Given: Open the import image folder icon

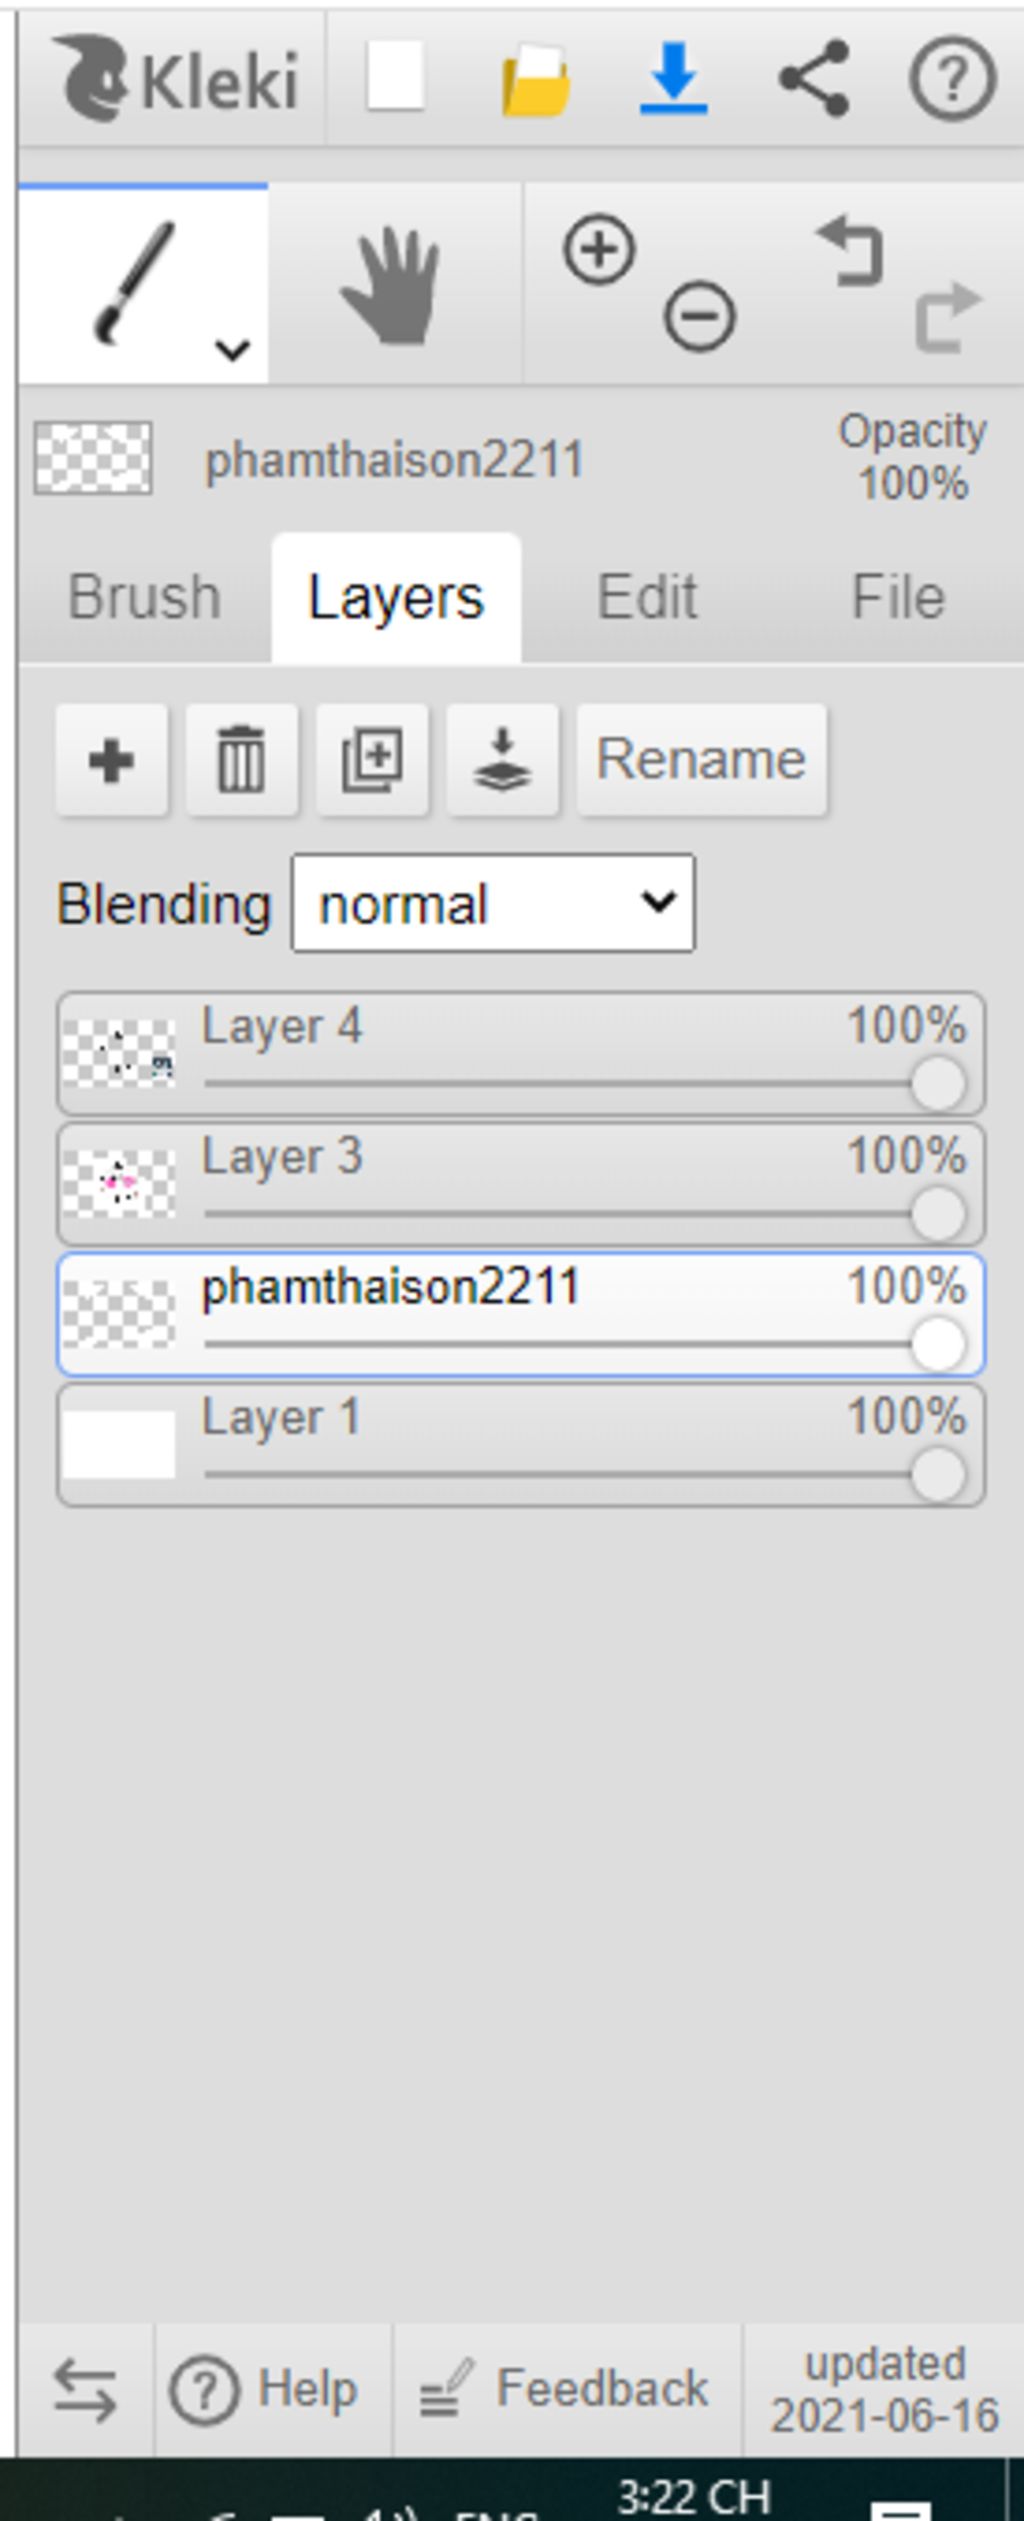Looking at the screenshot, I should [535, 80].
